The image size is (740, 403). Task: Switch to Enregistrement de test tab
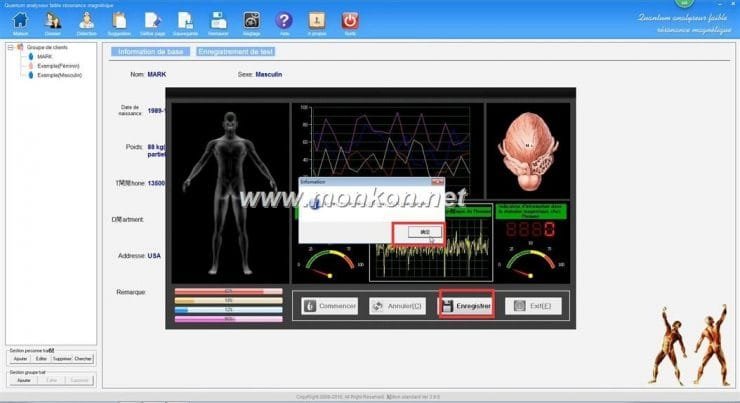click(235, 51)
